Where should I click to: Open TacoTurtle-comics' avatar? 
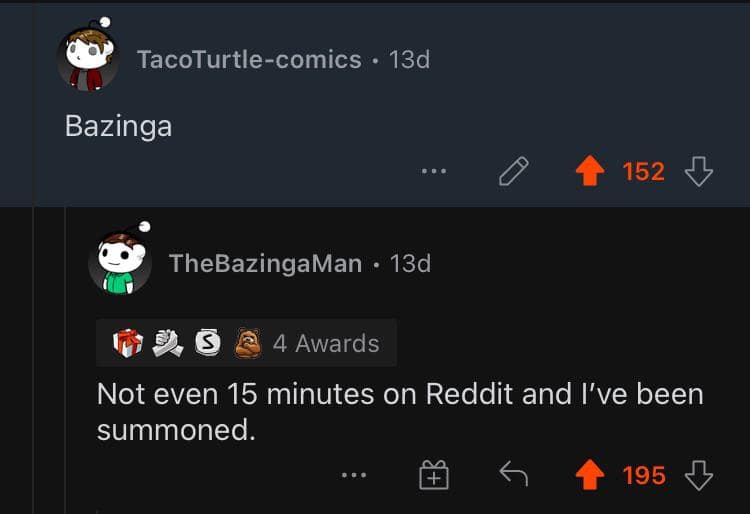pyautogui.click(x=88, y=57)
